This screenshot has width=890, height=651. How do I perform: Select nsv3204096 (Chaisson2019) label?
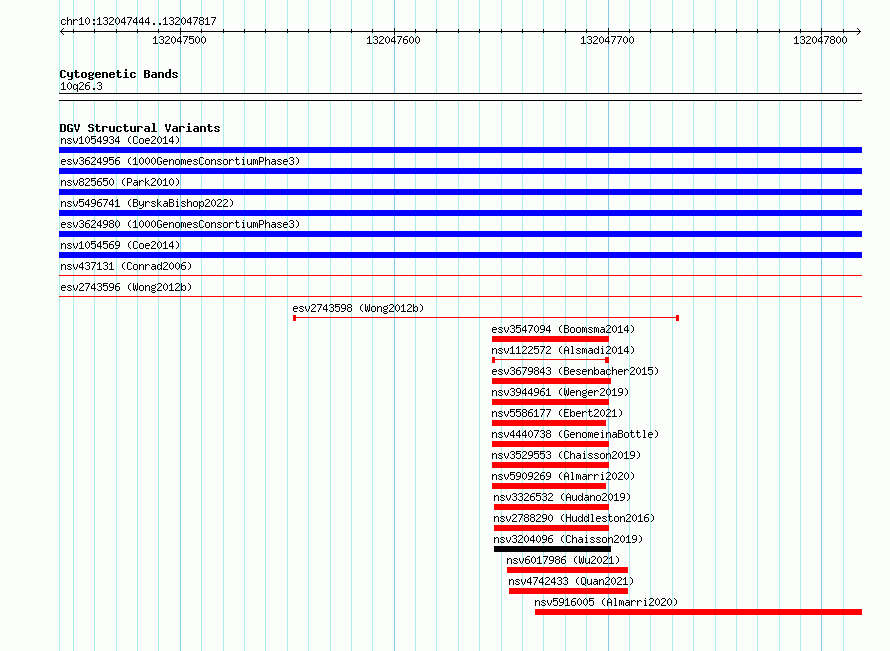pos(568,539)
